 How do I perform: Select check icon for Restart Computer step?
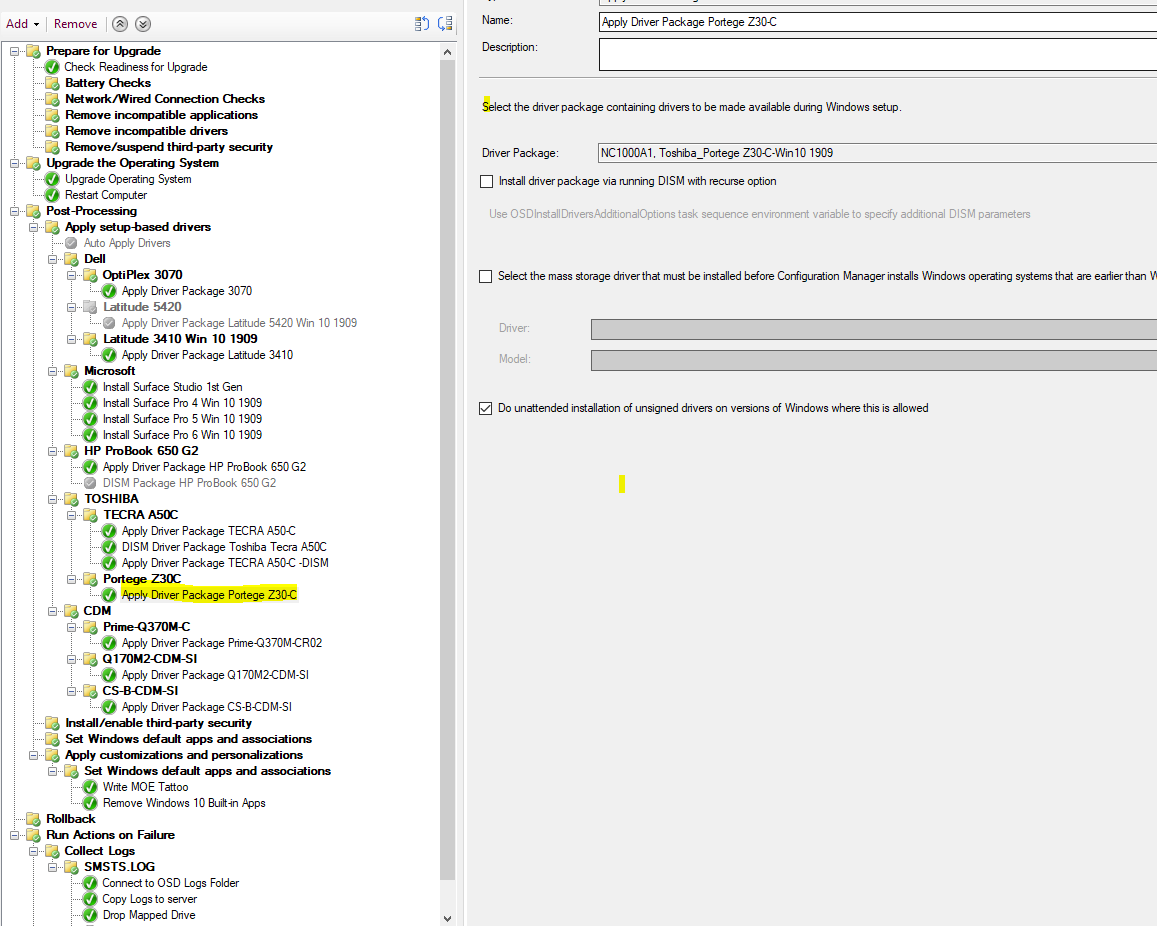52,196
